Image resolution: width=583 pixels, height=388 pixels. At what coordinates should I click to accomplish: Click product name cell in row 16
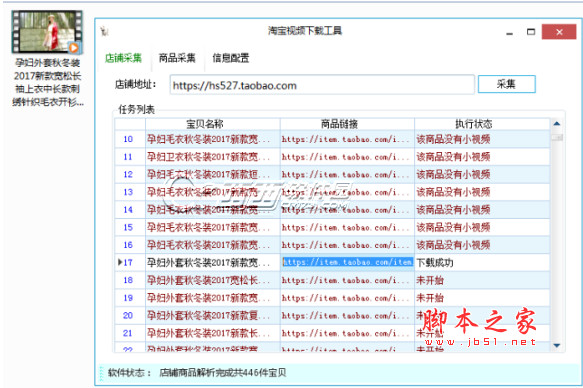213,245
